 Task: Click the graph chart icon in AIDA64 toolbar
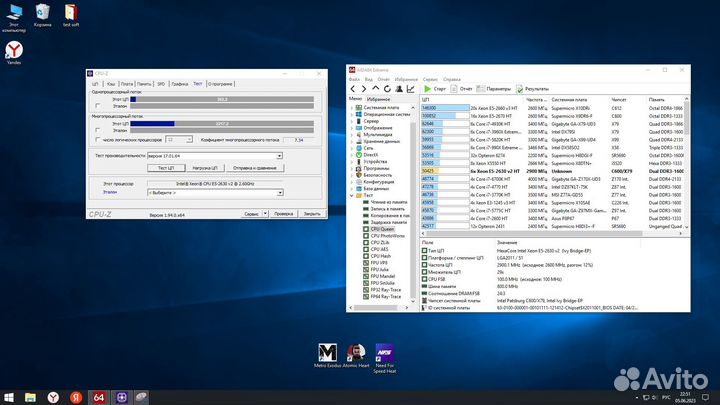[x=411, y=89]
